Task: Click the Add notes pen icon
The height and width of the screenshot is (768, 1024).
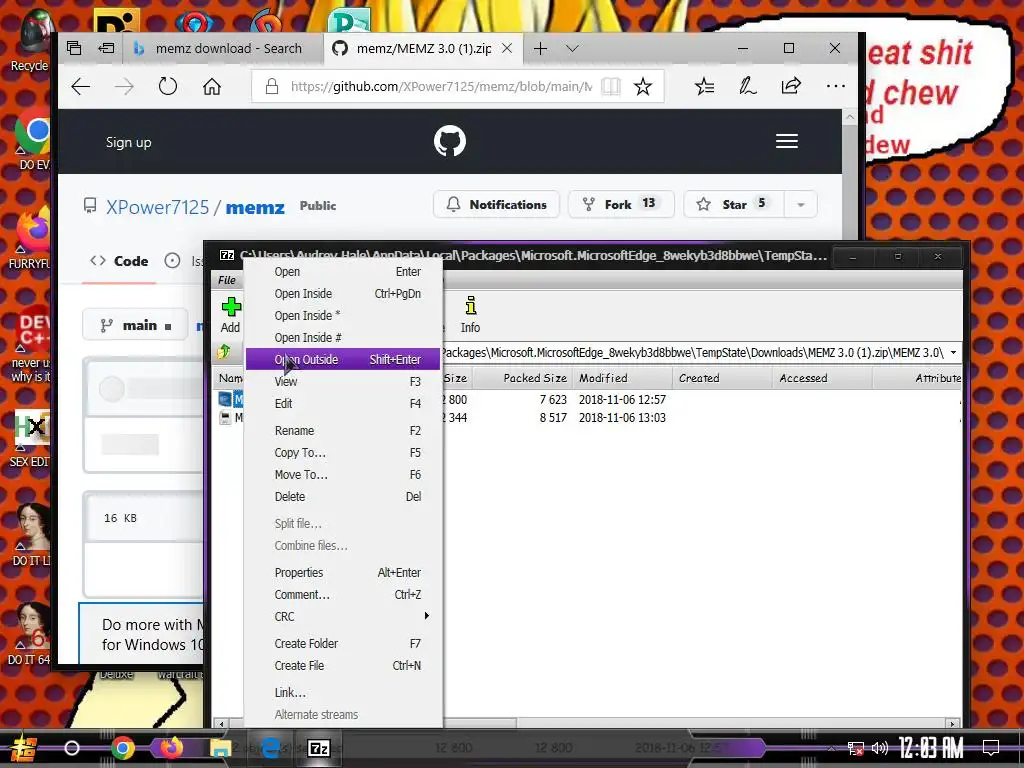Action: (747, 86)
